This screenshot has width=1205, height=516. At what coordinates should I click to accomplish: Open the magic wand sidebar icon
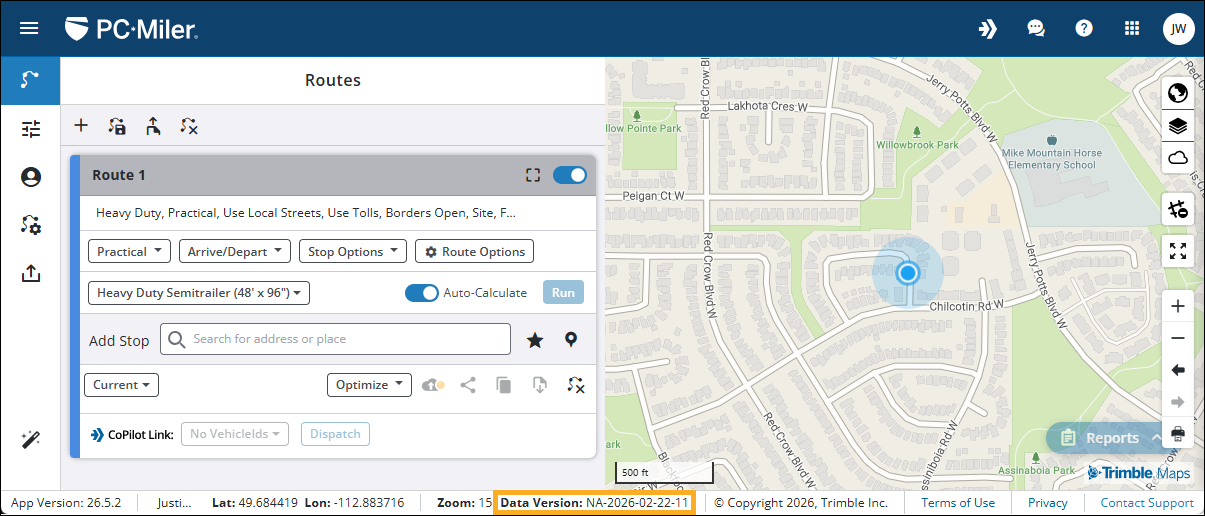click(30, 439)
